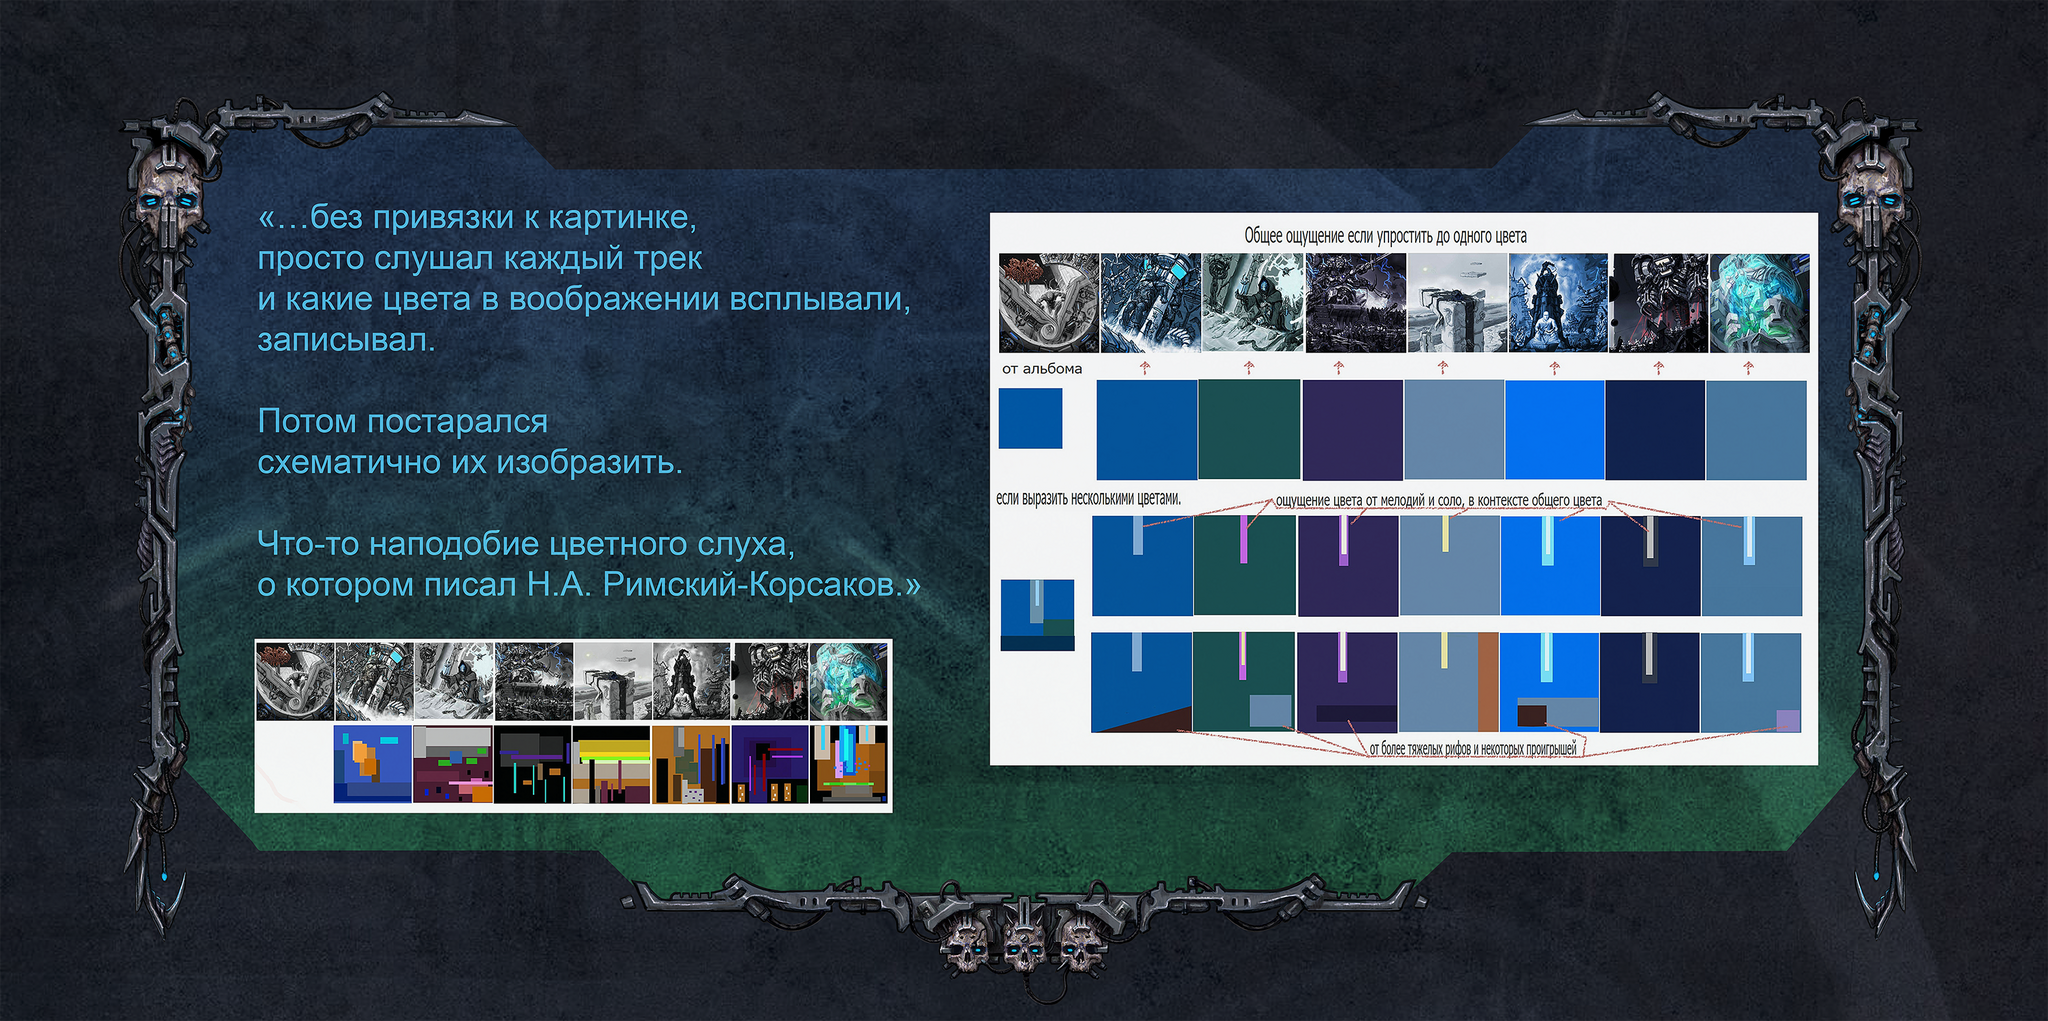Image resolution: width=2048 pixels, height=1021 pixels.
Task: Open the cyan-green crystal thumbnail in the chart
Action: 1760,303
